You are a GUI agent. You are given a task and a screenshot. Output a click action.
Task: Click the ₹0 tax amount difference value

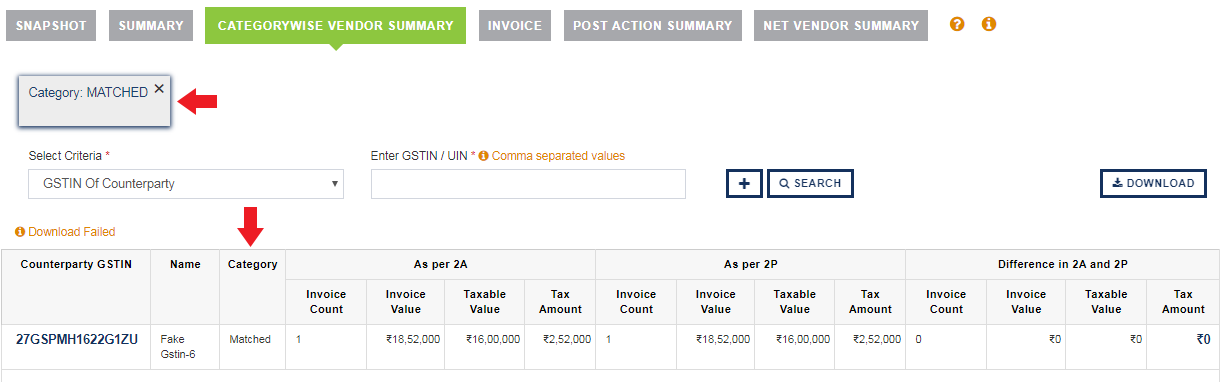[1203, 339]
